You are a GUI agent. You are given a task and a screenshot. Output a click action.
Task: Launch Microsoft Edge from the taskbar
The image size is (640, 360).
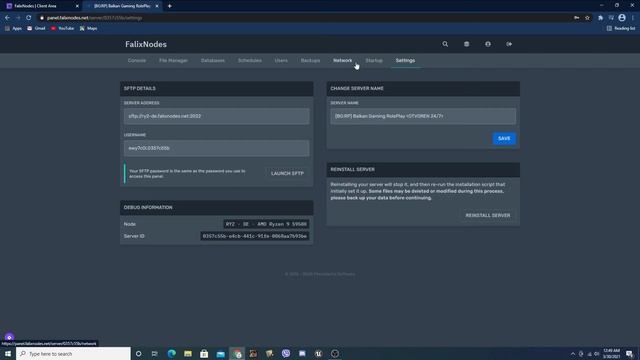171,353
